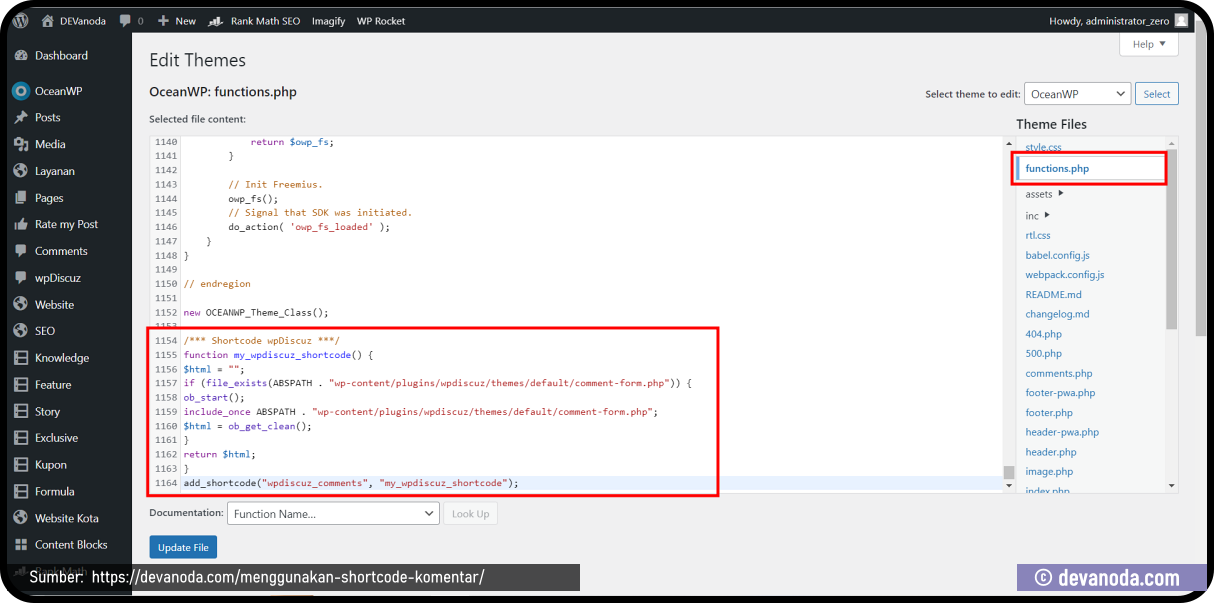Viewport: 1214px width, 603px height.
Task: Open Rank Math SEO chart icon in admin bar
Action: tap(215, 21)
